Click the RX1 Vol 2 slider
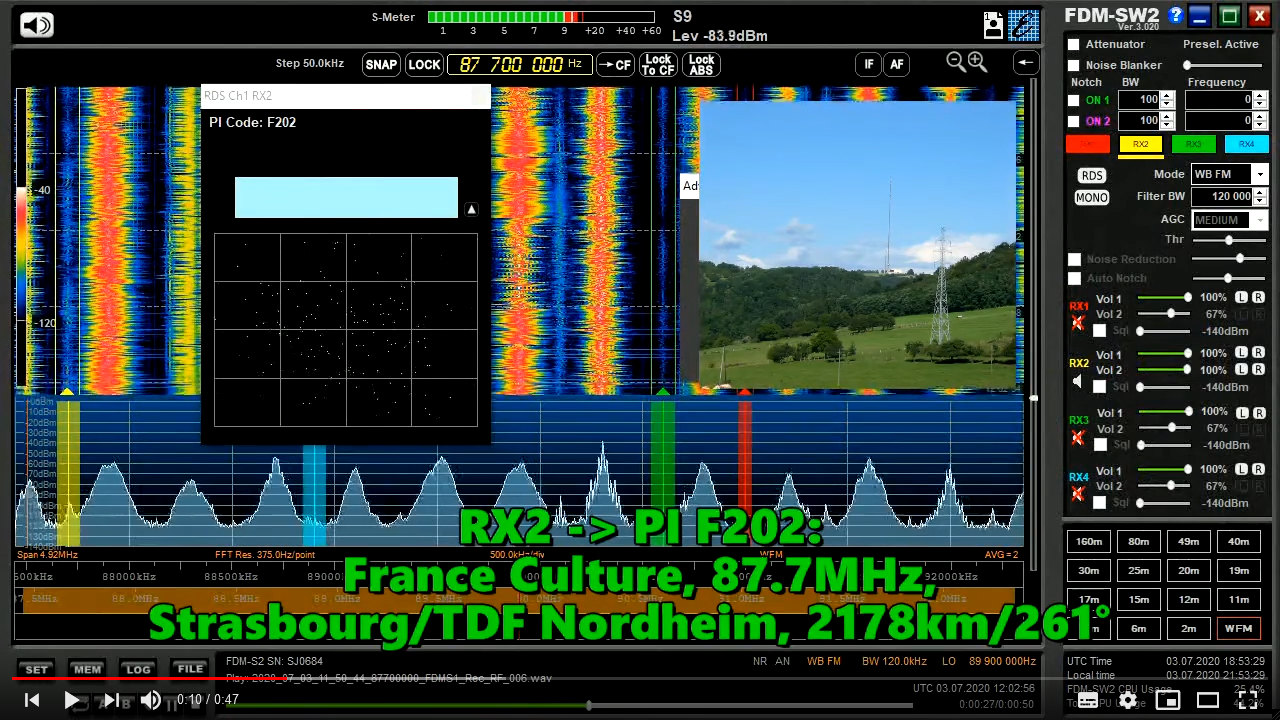This screenshot has height=720, width=1280. point(1163,314)
